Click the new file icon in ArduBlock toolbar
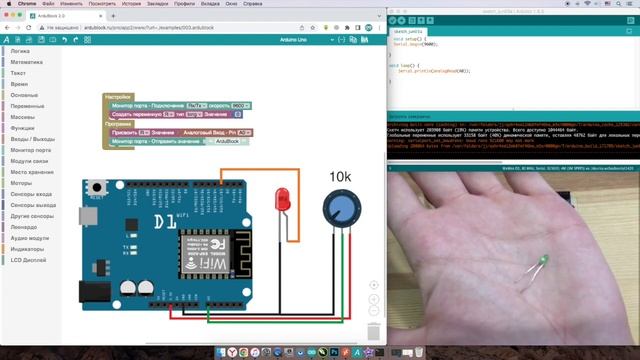The image size is (640, 360). pyautogui.click(x=18, y=40)
